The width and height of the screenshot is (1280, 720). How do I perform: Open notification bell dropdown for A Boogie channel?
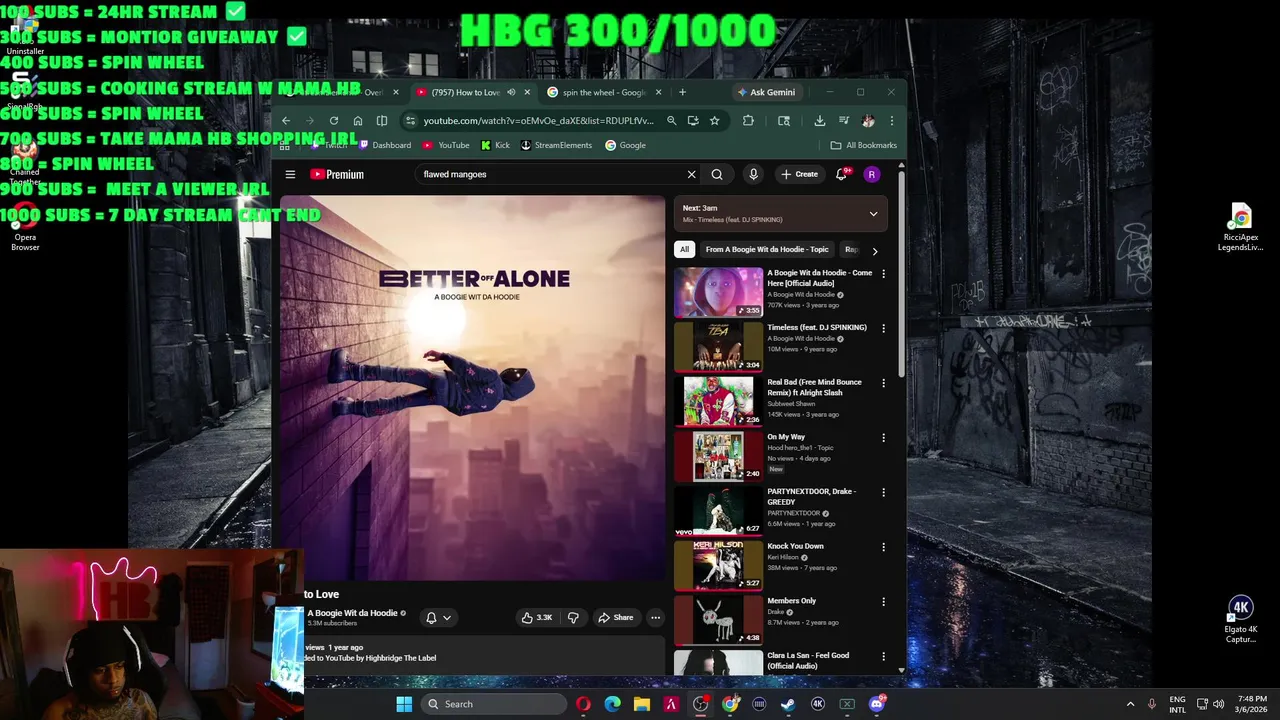click(438, 617)
